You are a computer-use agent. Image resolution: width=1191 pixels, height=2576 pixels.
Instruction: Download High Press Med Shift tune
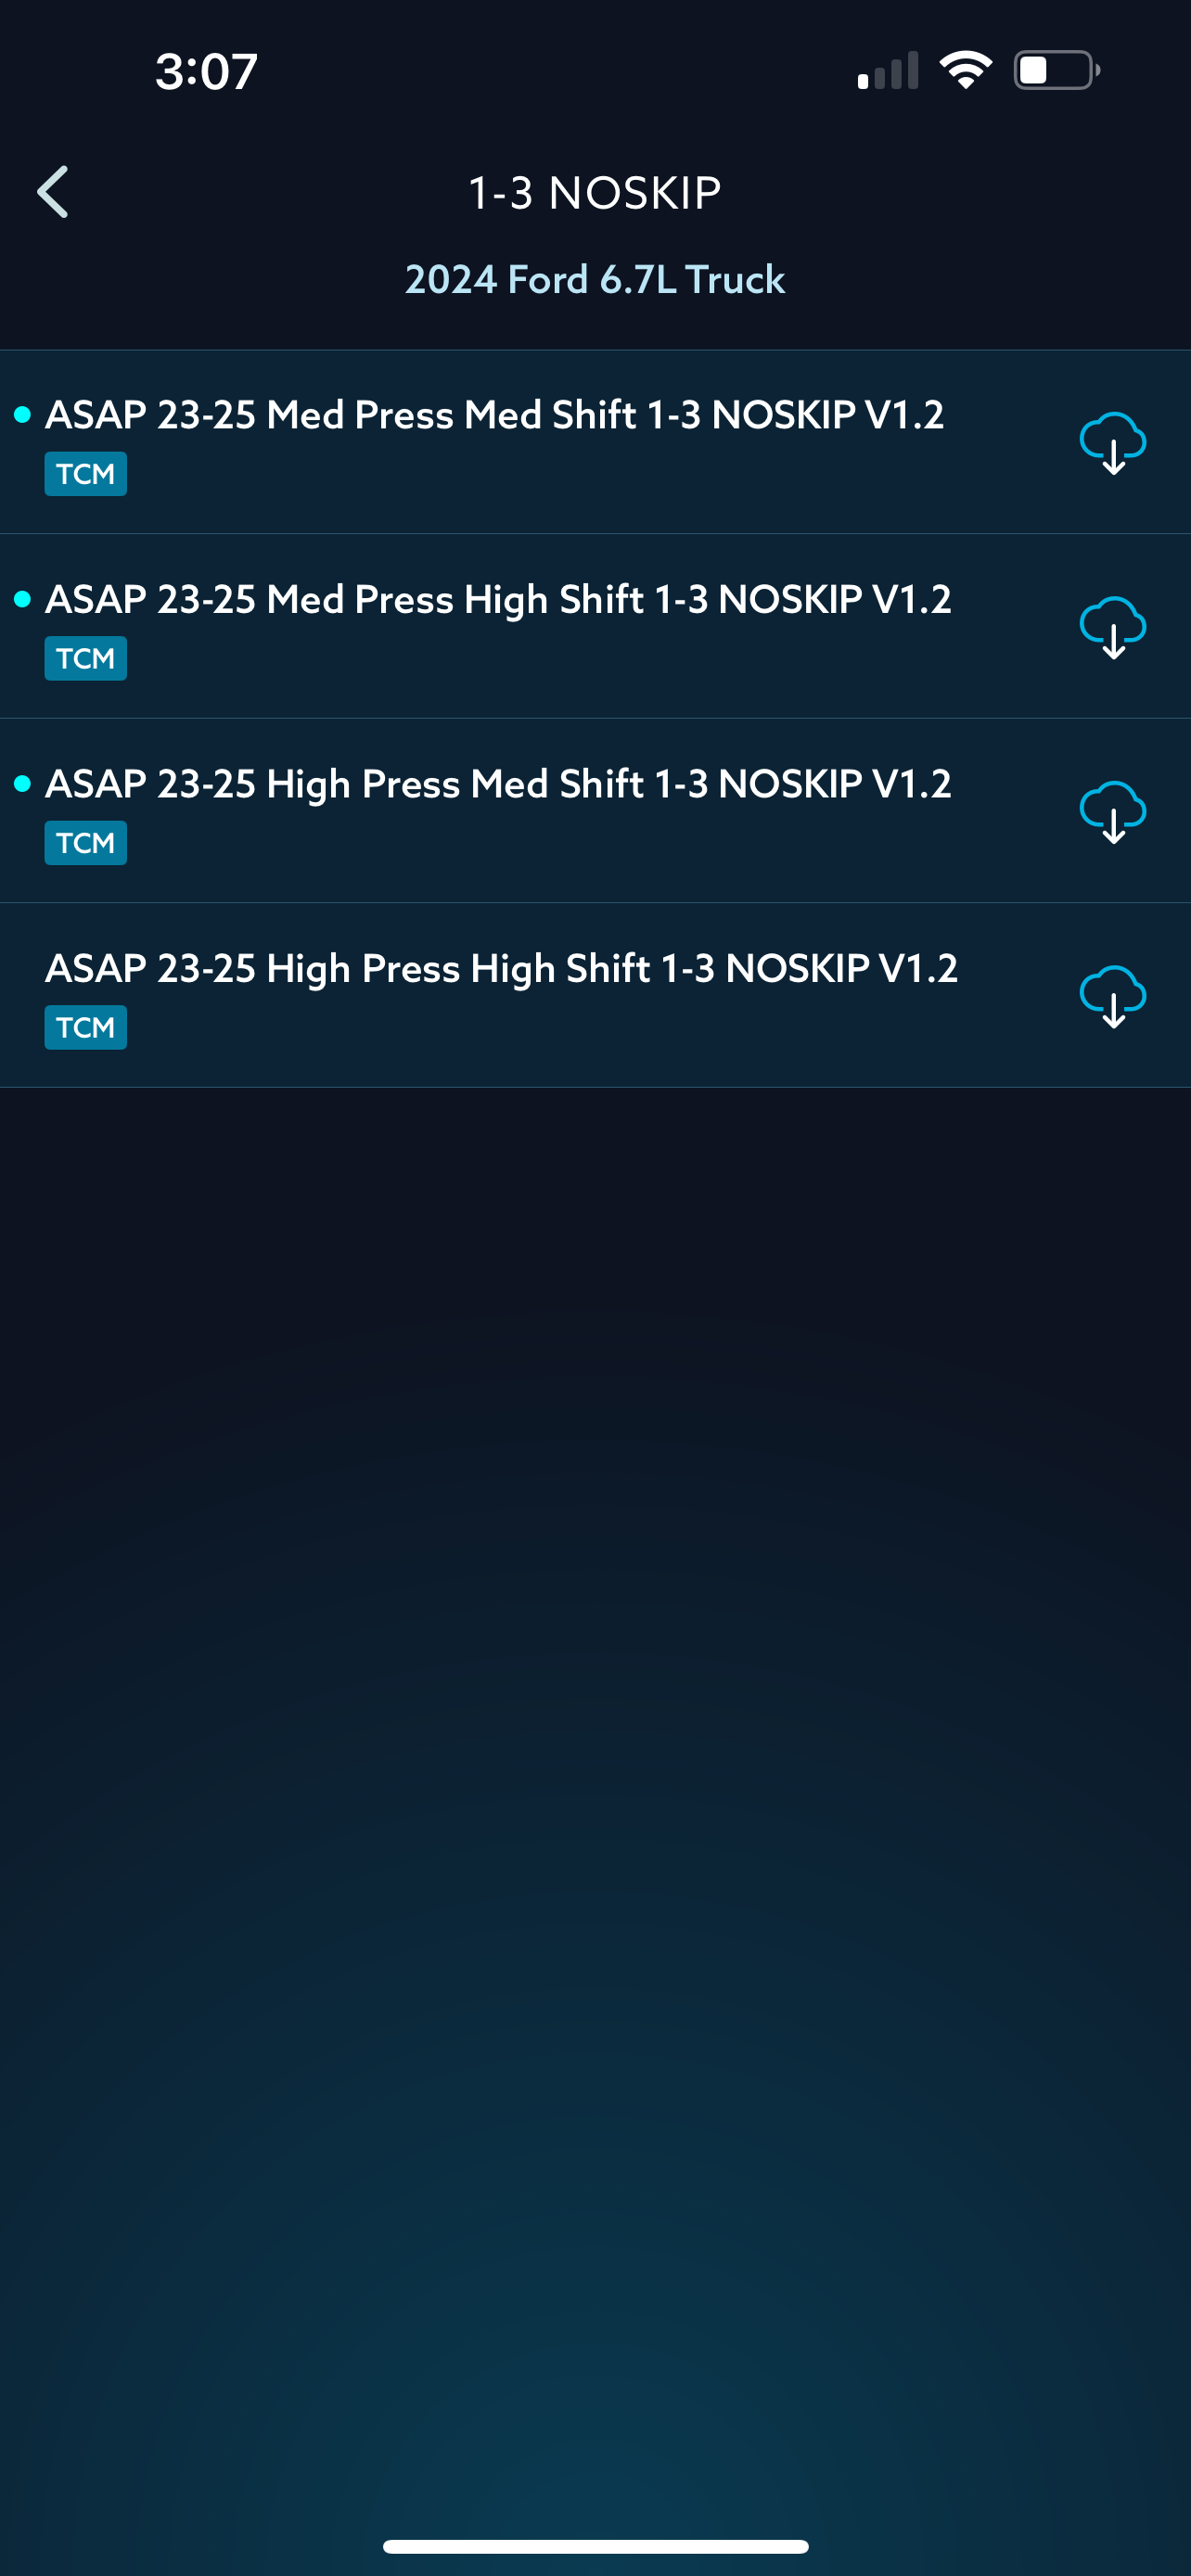click(1112, 812)
